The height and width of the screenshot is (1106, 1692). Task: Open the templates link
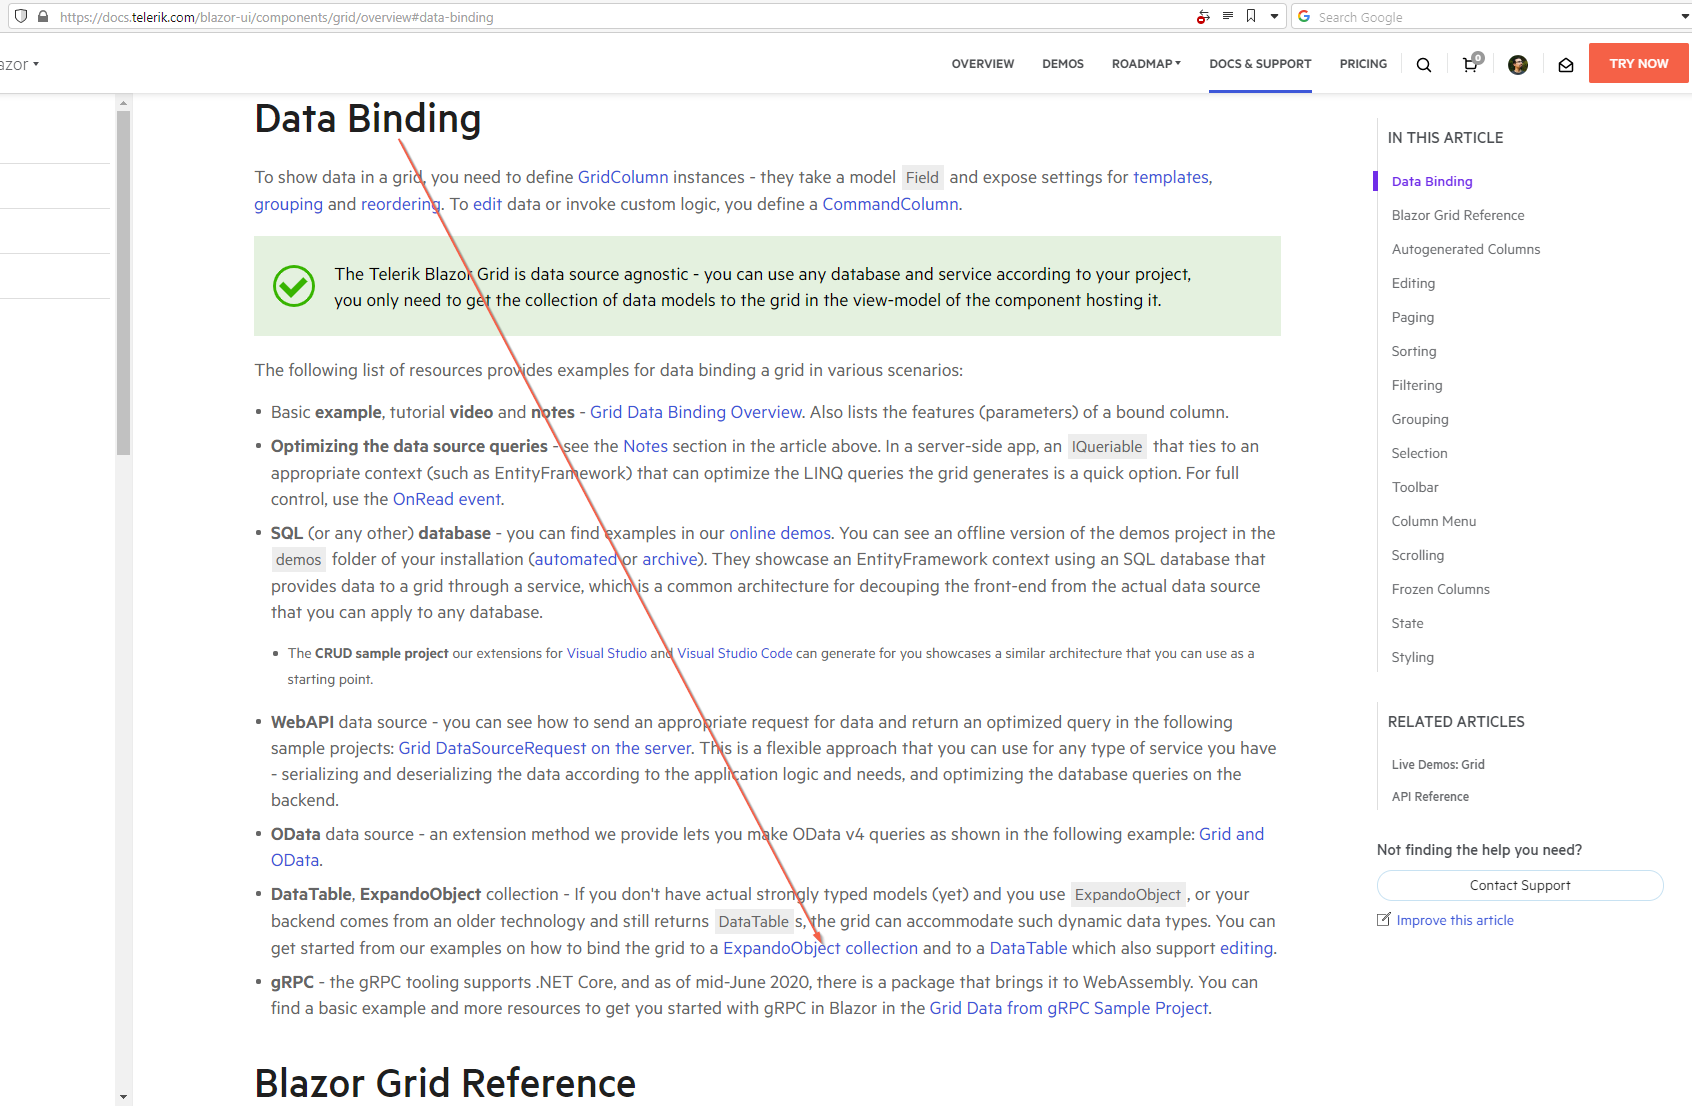(x=1171, y=177)
